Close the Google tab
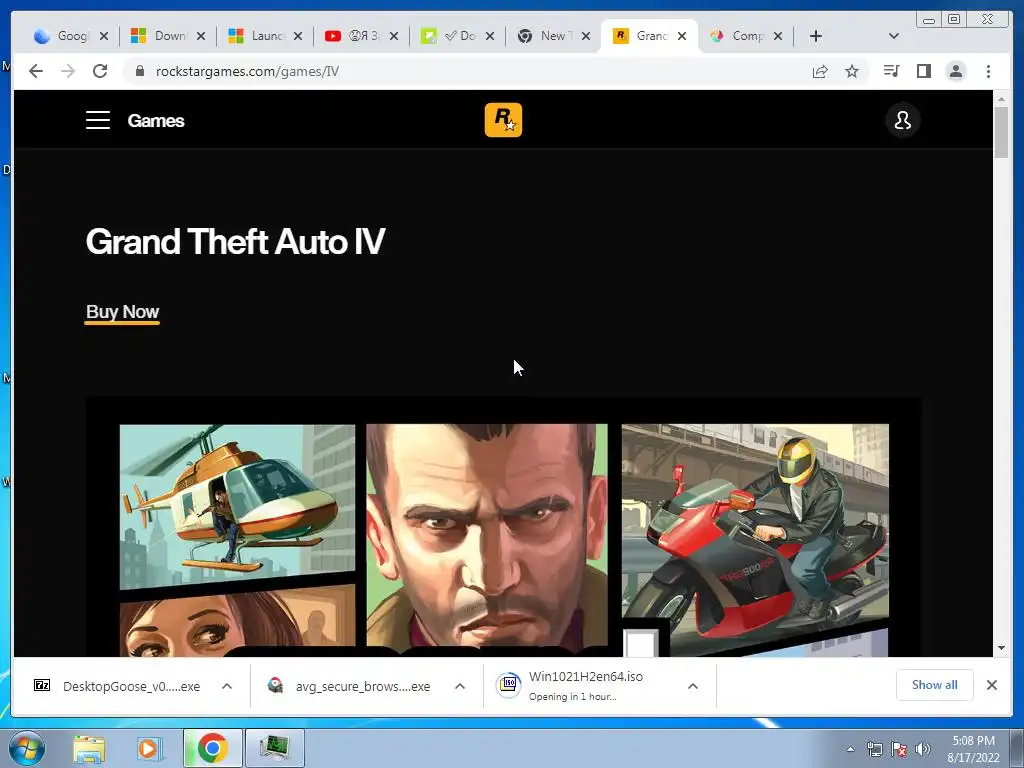 pos(104,36)
